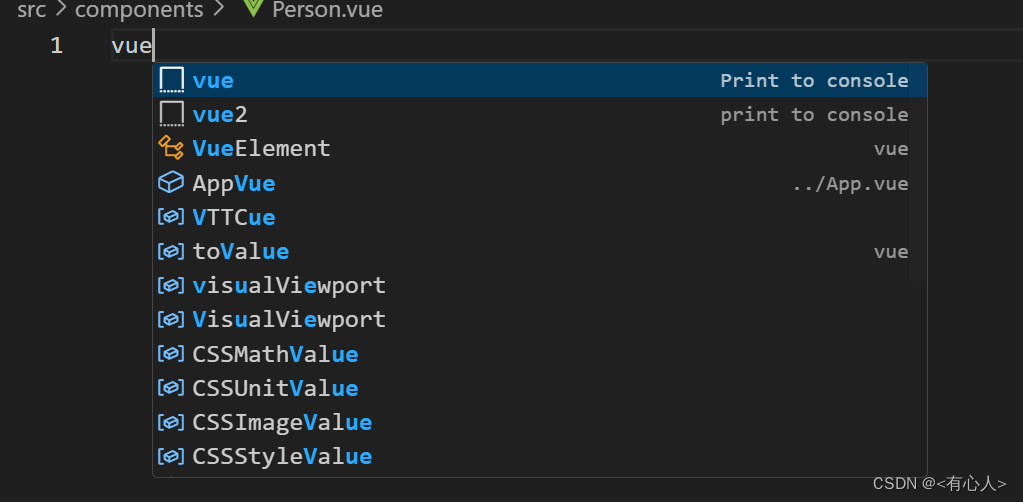Viewport: 1023px width, 502px height.
Task: Pick VueElement from the autocomplete list
Action: click(x=540, y=149)
